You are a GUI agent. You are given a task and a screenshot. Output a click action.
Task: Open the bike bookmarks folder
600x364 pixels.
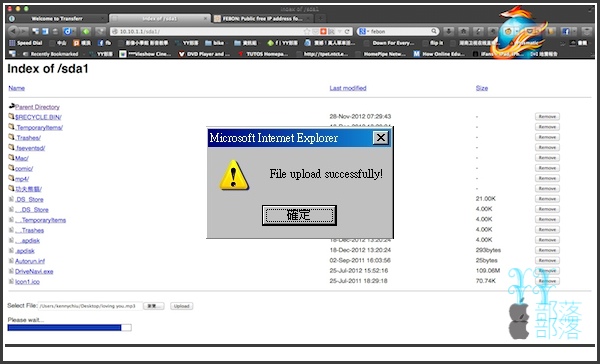coord(214,43)
